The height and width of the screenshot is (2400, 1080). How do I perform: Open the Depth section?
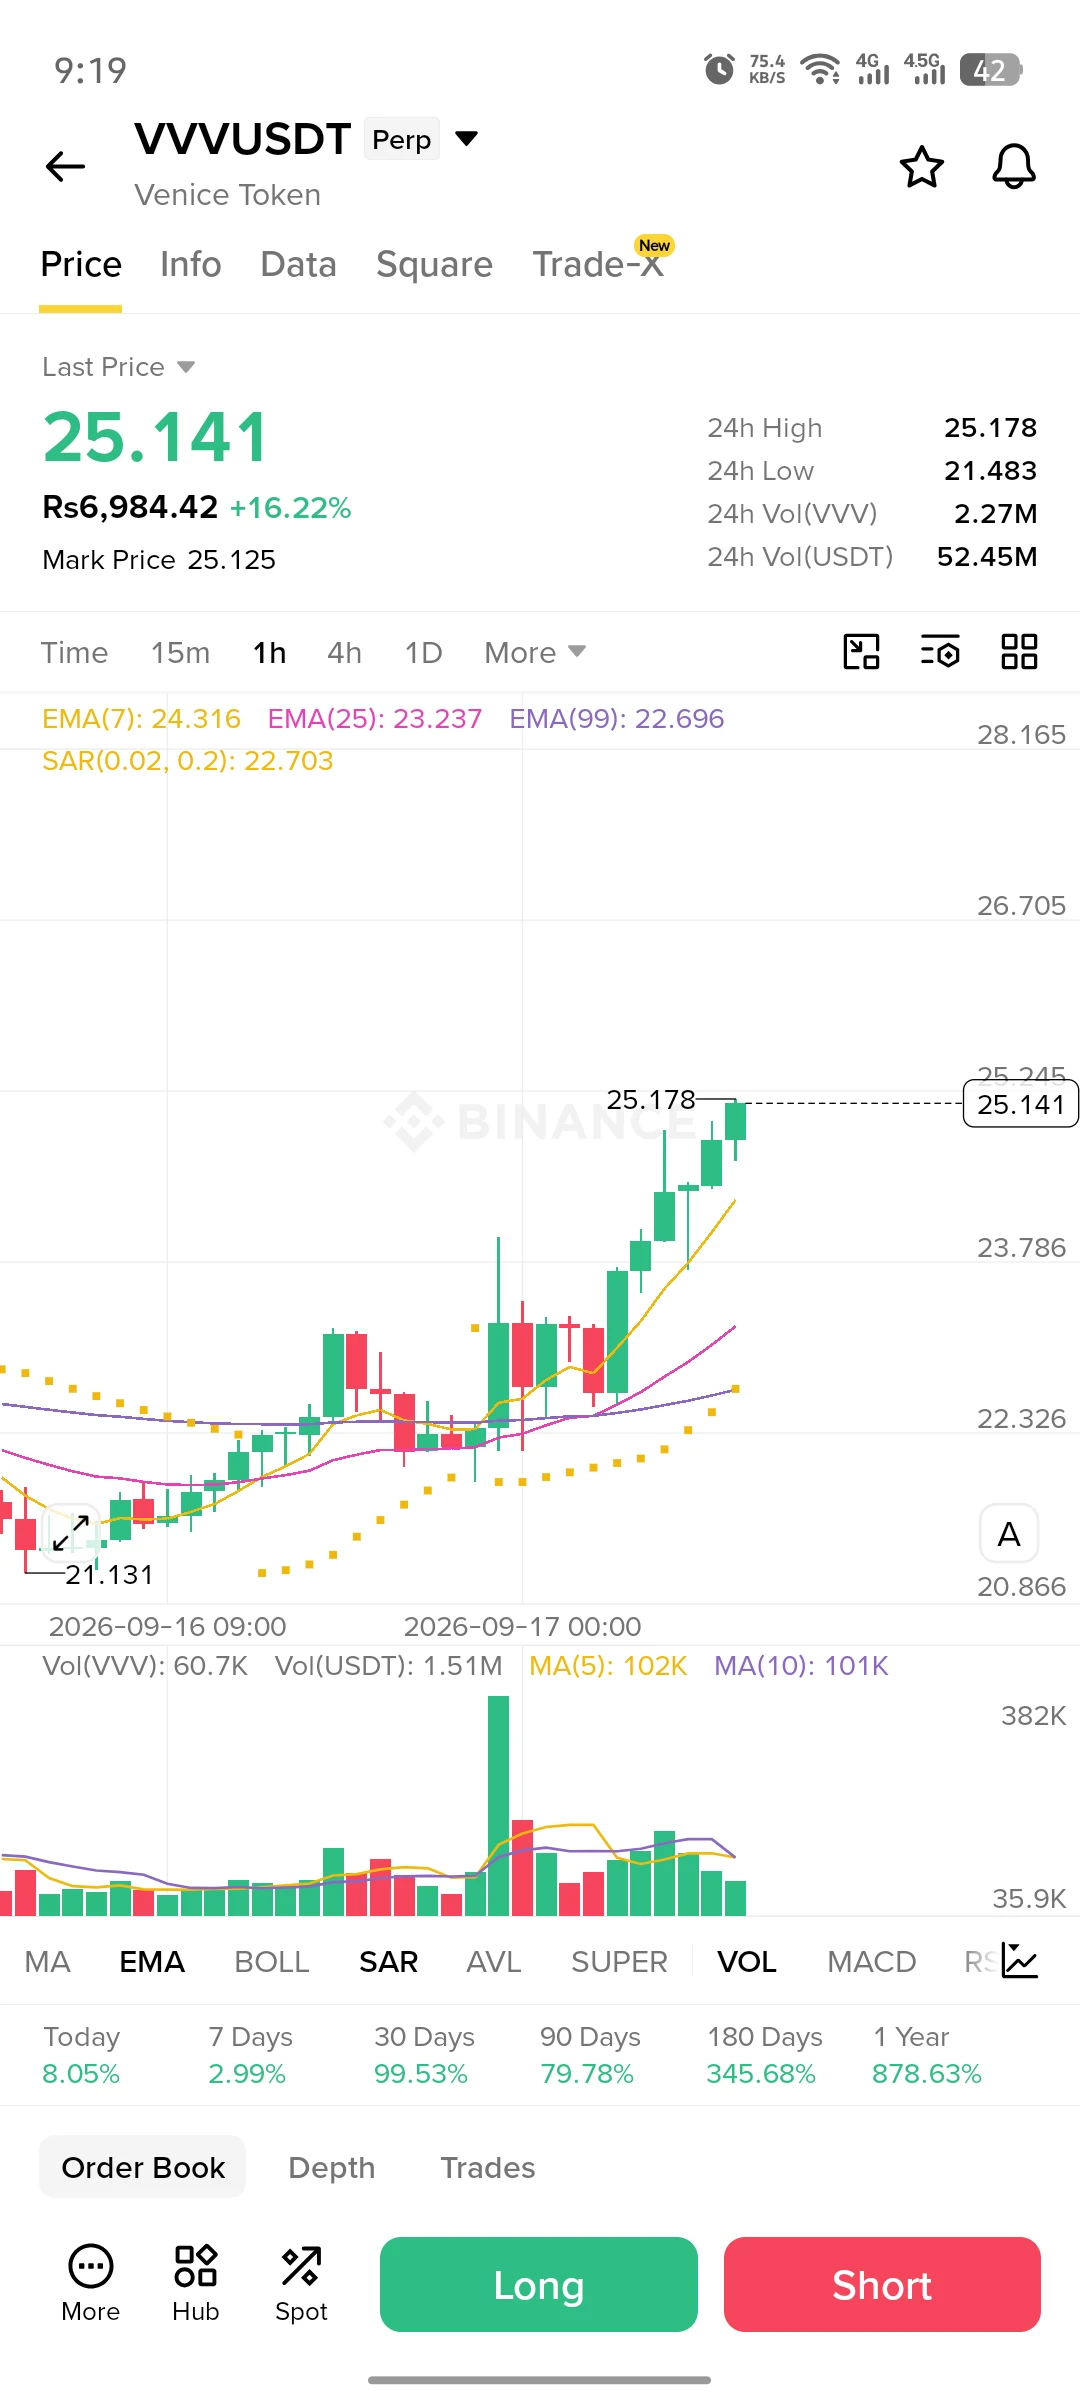332,2167
